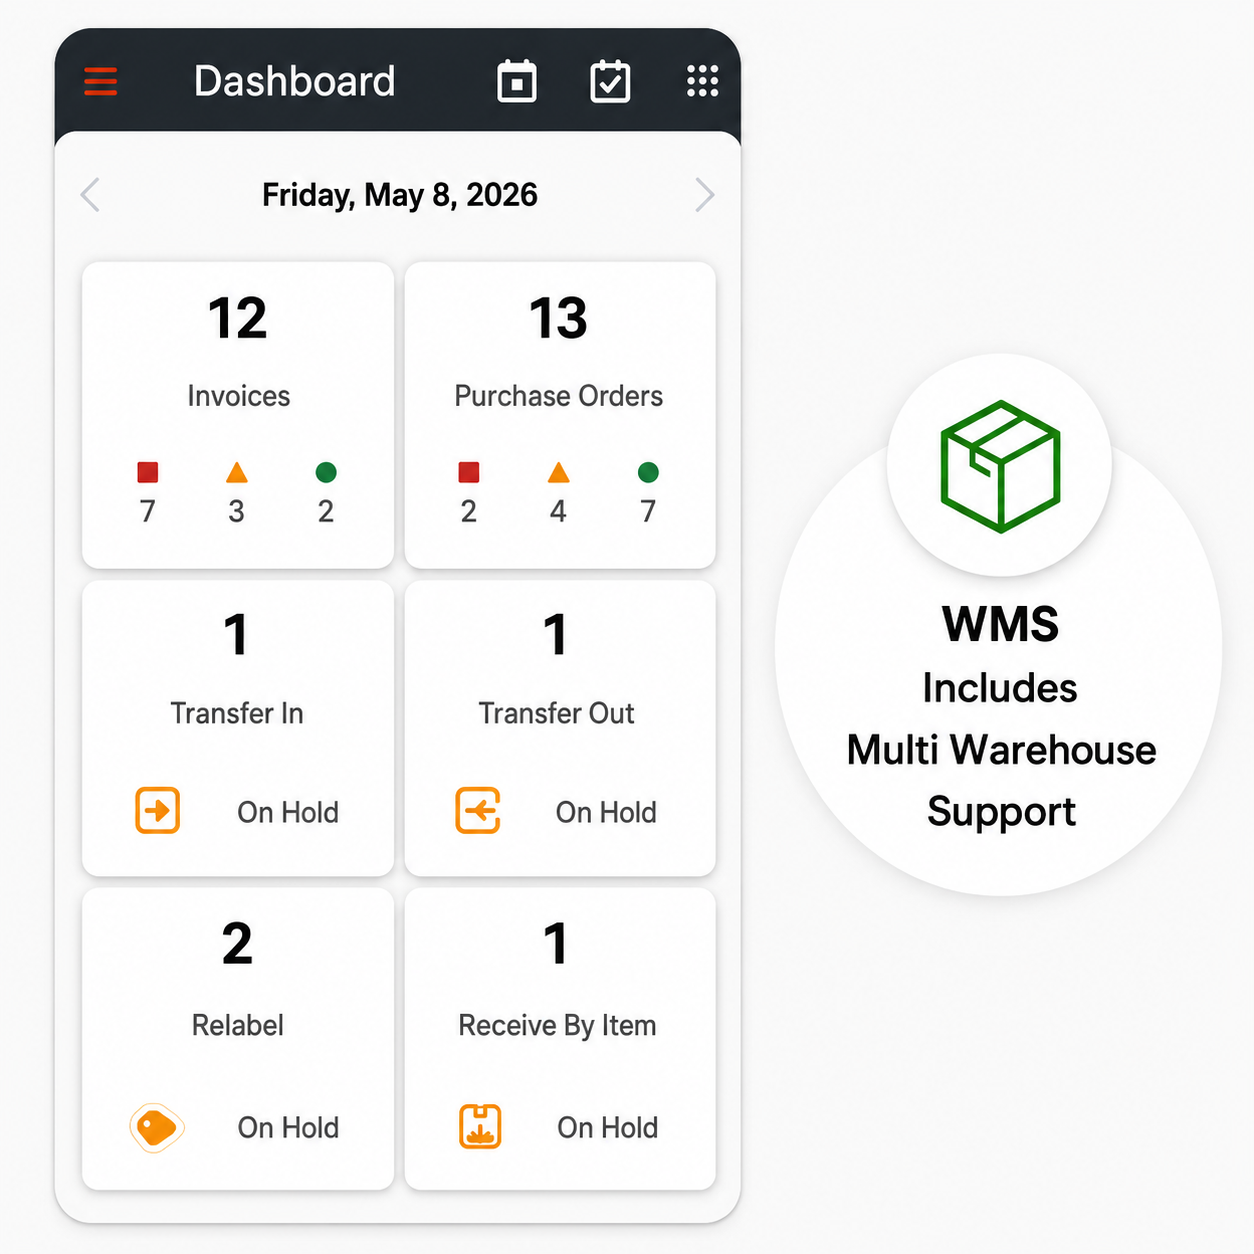The image size is (1254, 1254).
Task: Click the Transfer Out arrow icon
Action: tap(478, 810)
